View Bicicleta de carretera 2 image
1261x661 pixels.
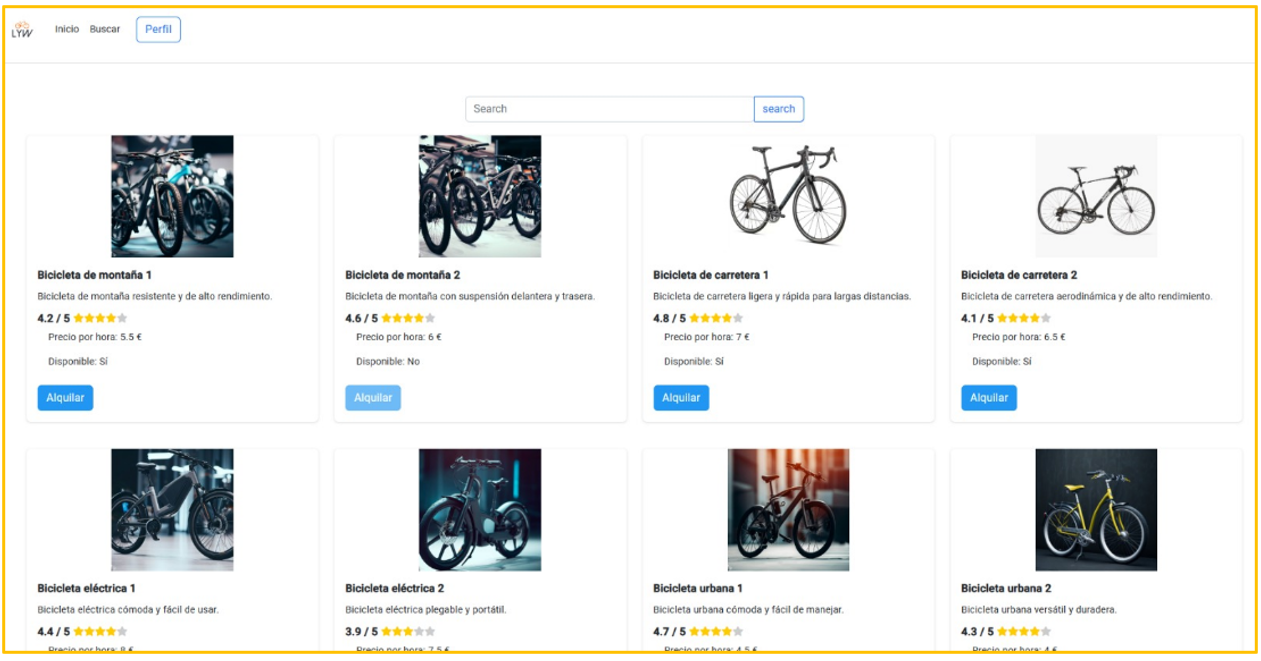[1096, 197]
